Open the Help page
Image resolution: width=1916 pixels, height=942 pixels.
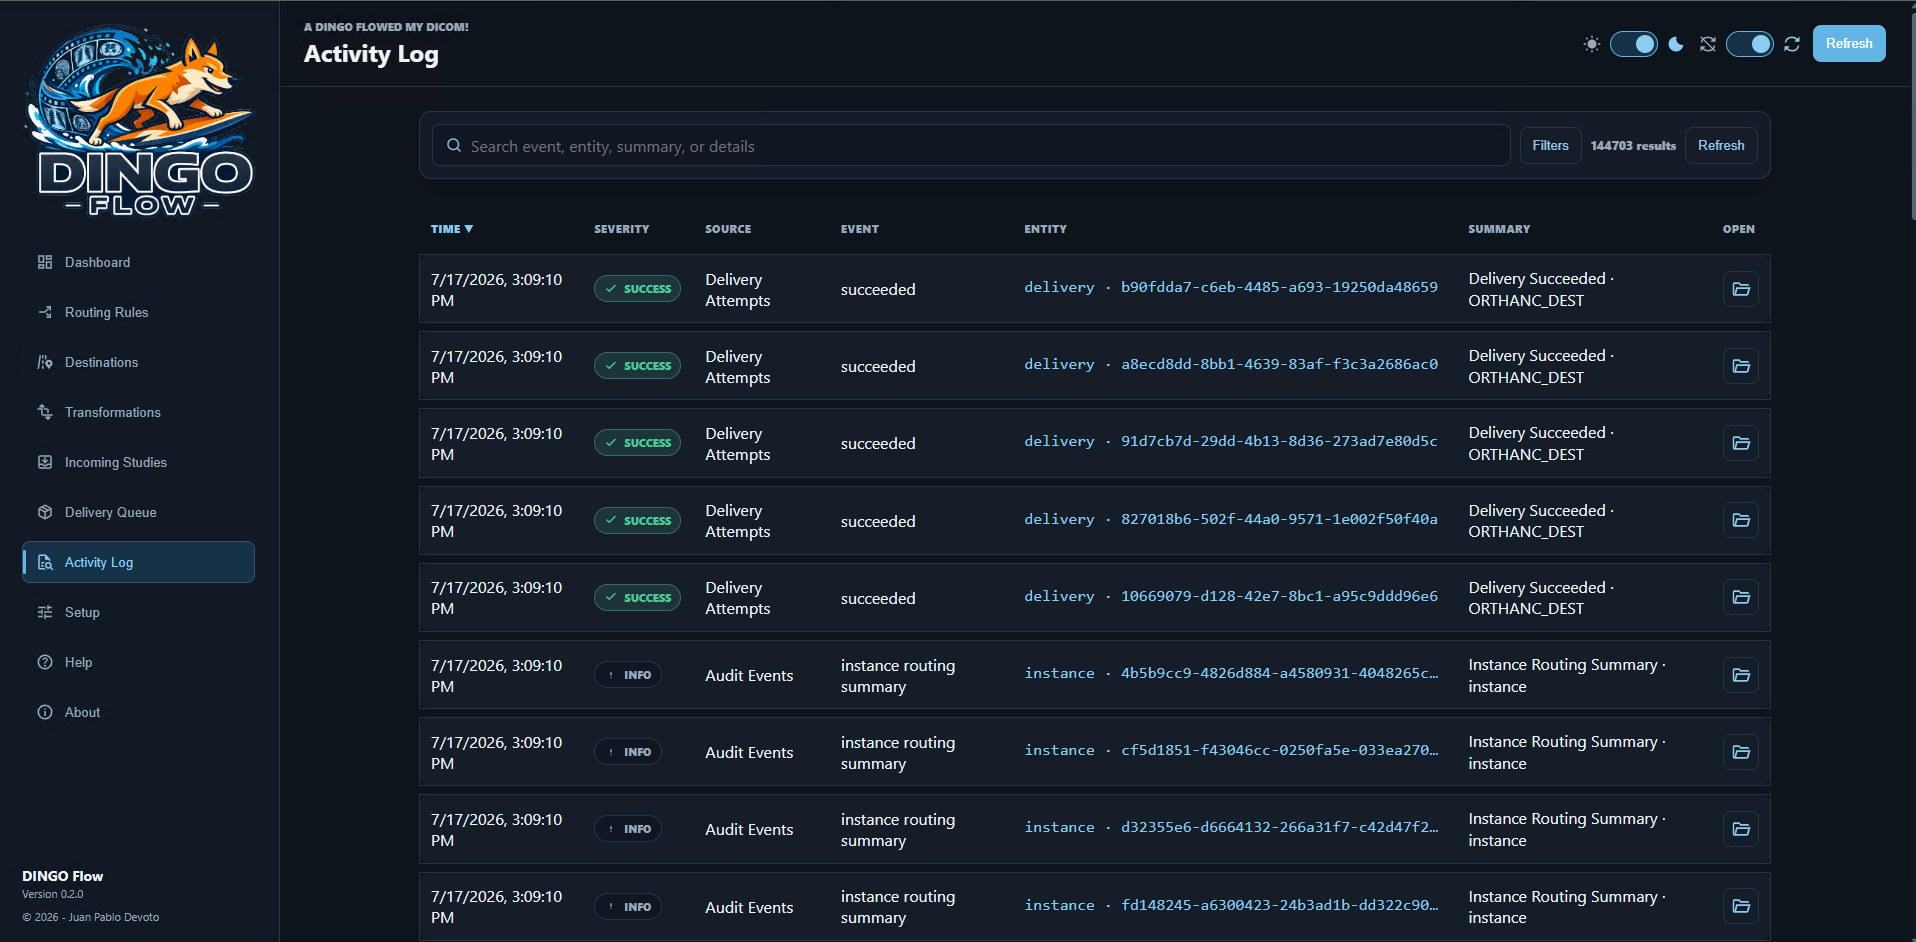138,662
